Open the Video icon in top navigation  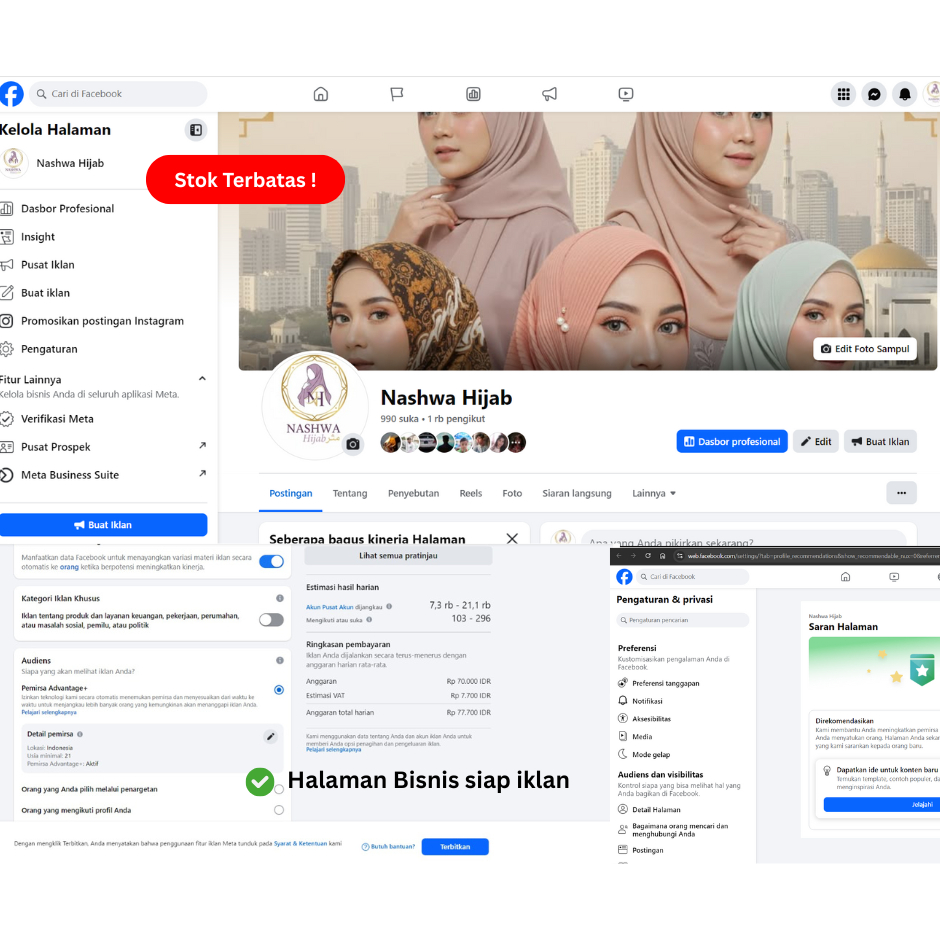(625, 93)
